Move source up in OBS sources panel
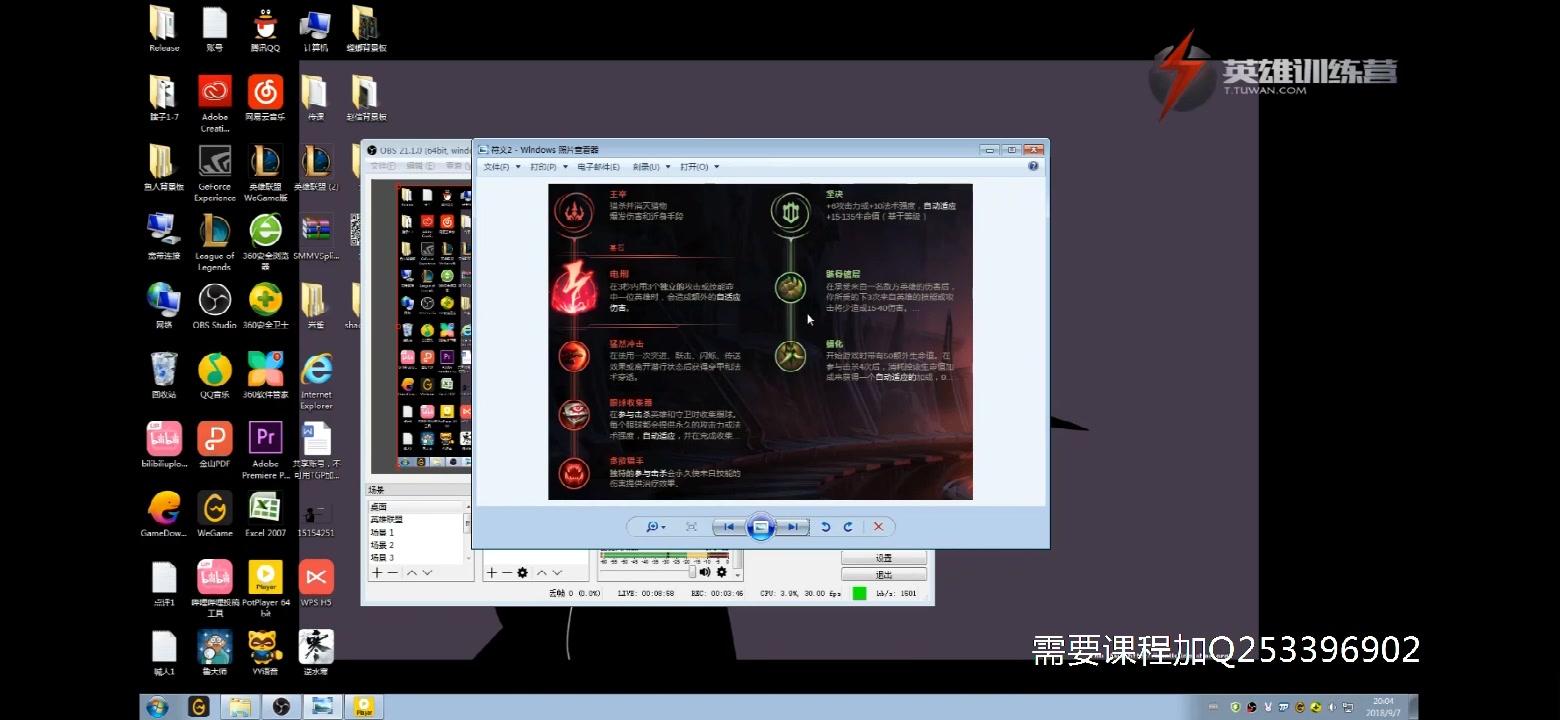The height and width of the screenshot is (720, 1560). (542, 573)
